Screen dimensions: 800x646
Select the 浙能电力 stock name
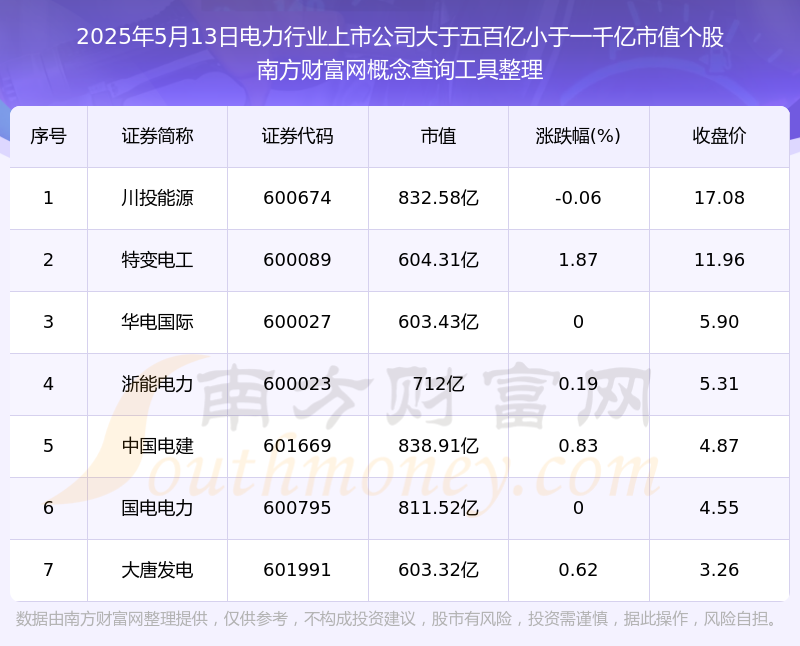click(x=157, y=384)
